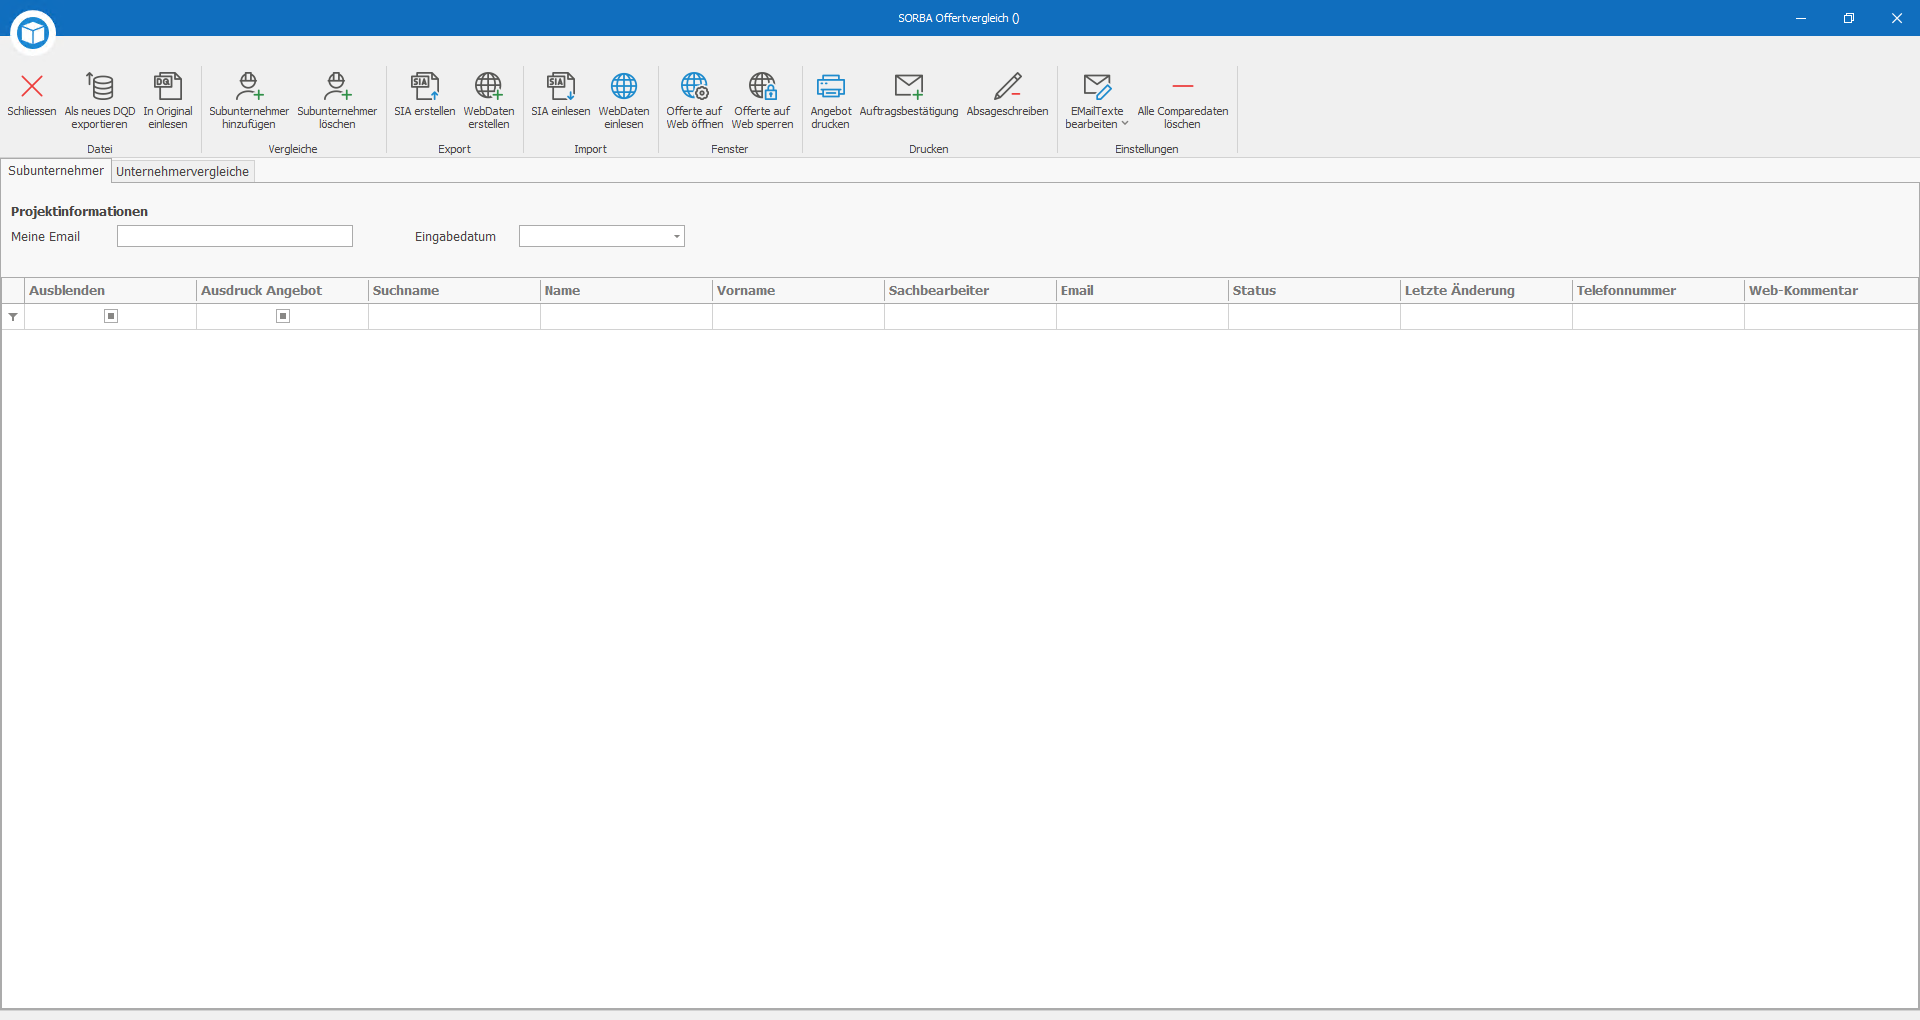Image resolution: width=1920 pixels, height=1020 pixels.
Task: Click the Status filter cell
Action: click(1314, 317)
